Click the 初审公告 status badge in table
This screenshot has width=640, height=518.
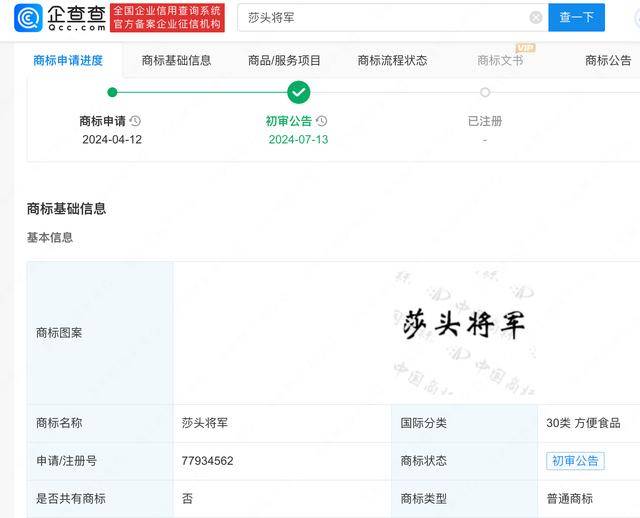click(x=575, y=461)
